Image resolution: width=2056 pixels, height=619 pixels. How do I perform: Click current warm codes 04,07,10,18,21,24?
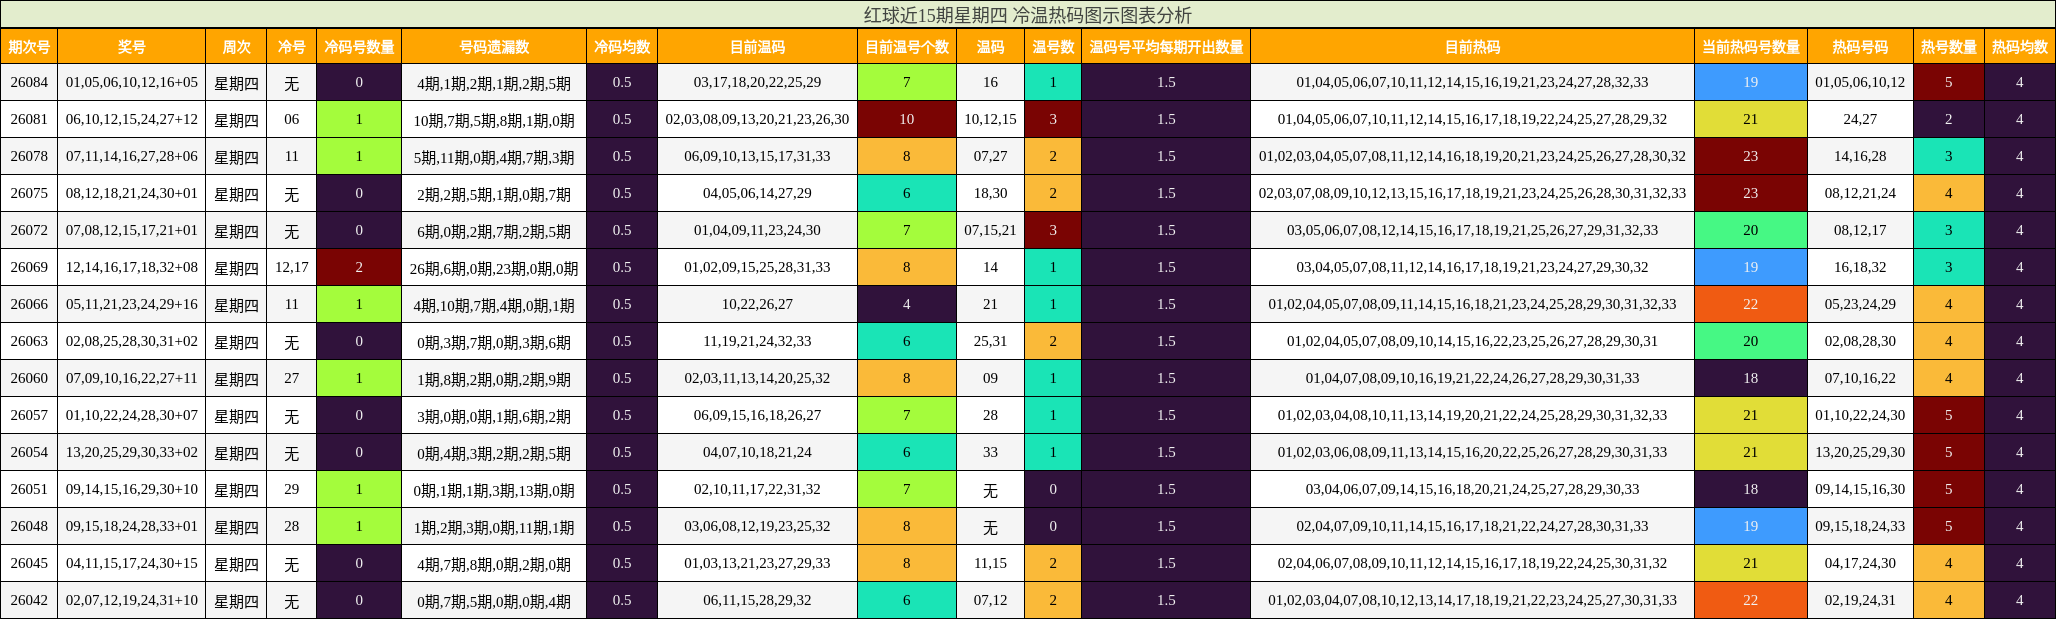(x=757, y=452)
